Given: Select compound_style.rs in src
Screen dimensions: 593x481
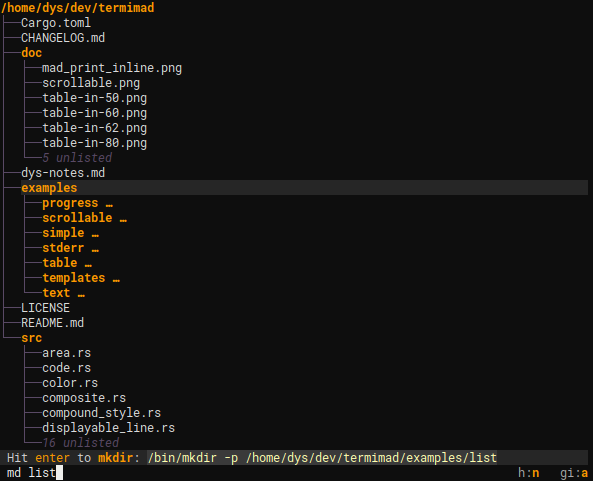Looking at the screenshot, I should pyautogui.click(x=101, y=413).
